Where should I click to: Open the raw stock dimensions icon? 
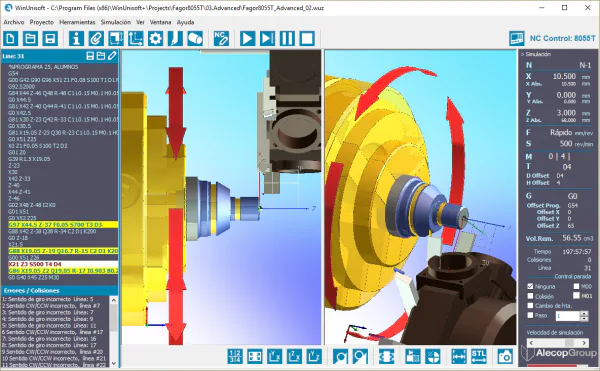(x=116, y=39)
